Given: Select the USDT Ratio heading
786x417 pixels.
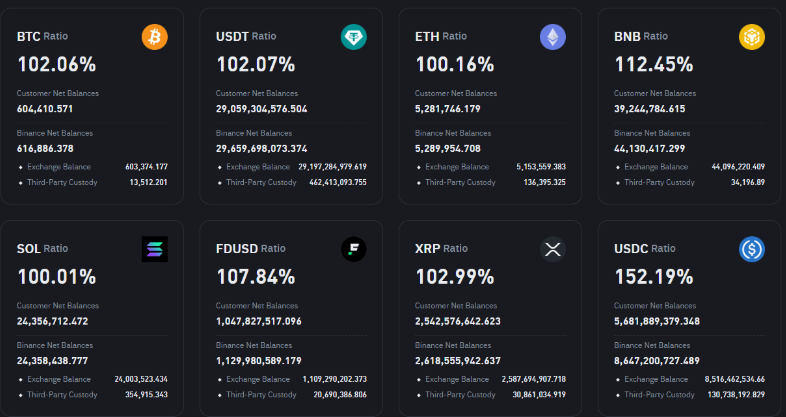Looking at the screenshot, I should [246, 36].
